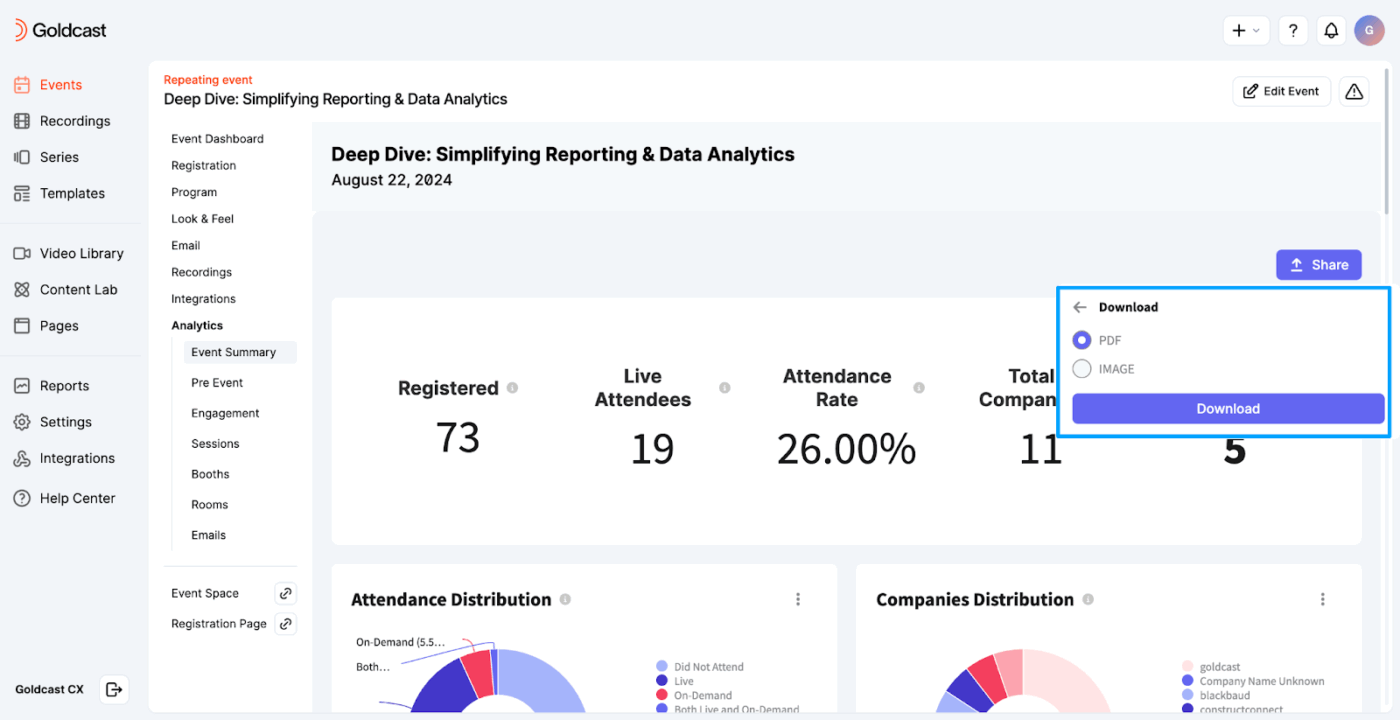Go to the Engagement analytics section
The width and height of the screenshot is (1400, 720).
pyautogui.click(x=225, y=413)
